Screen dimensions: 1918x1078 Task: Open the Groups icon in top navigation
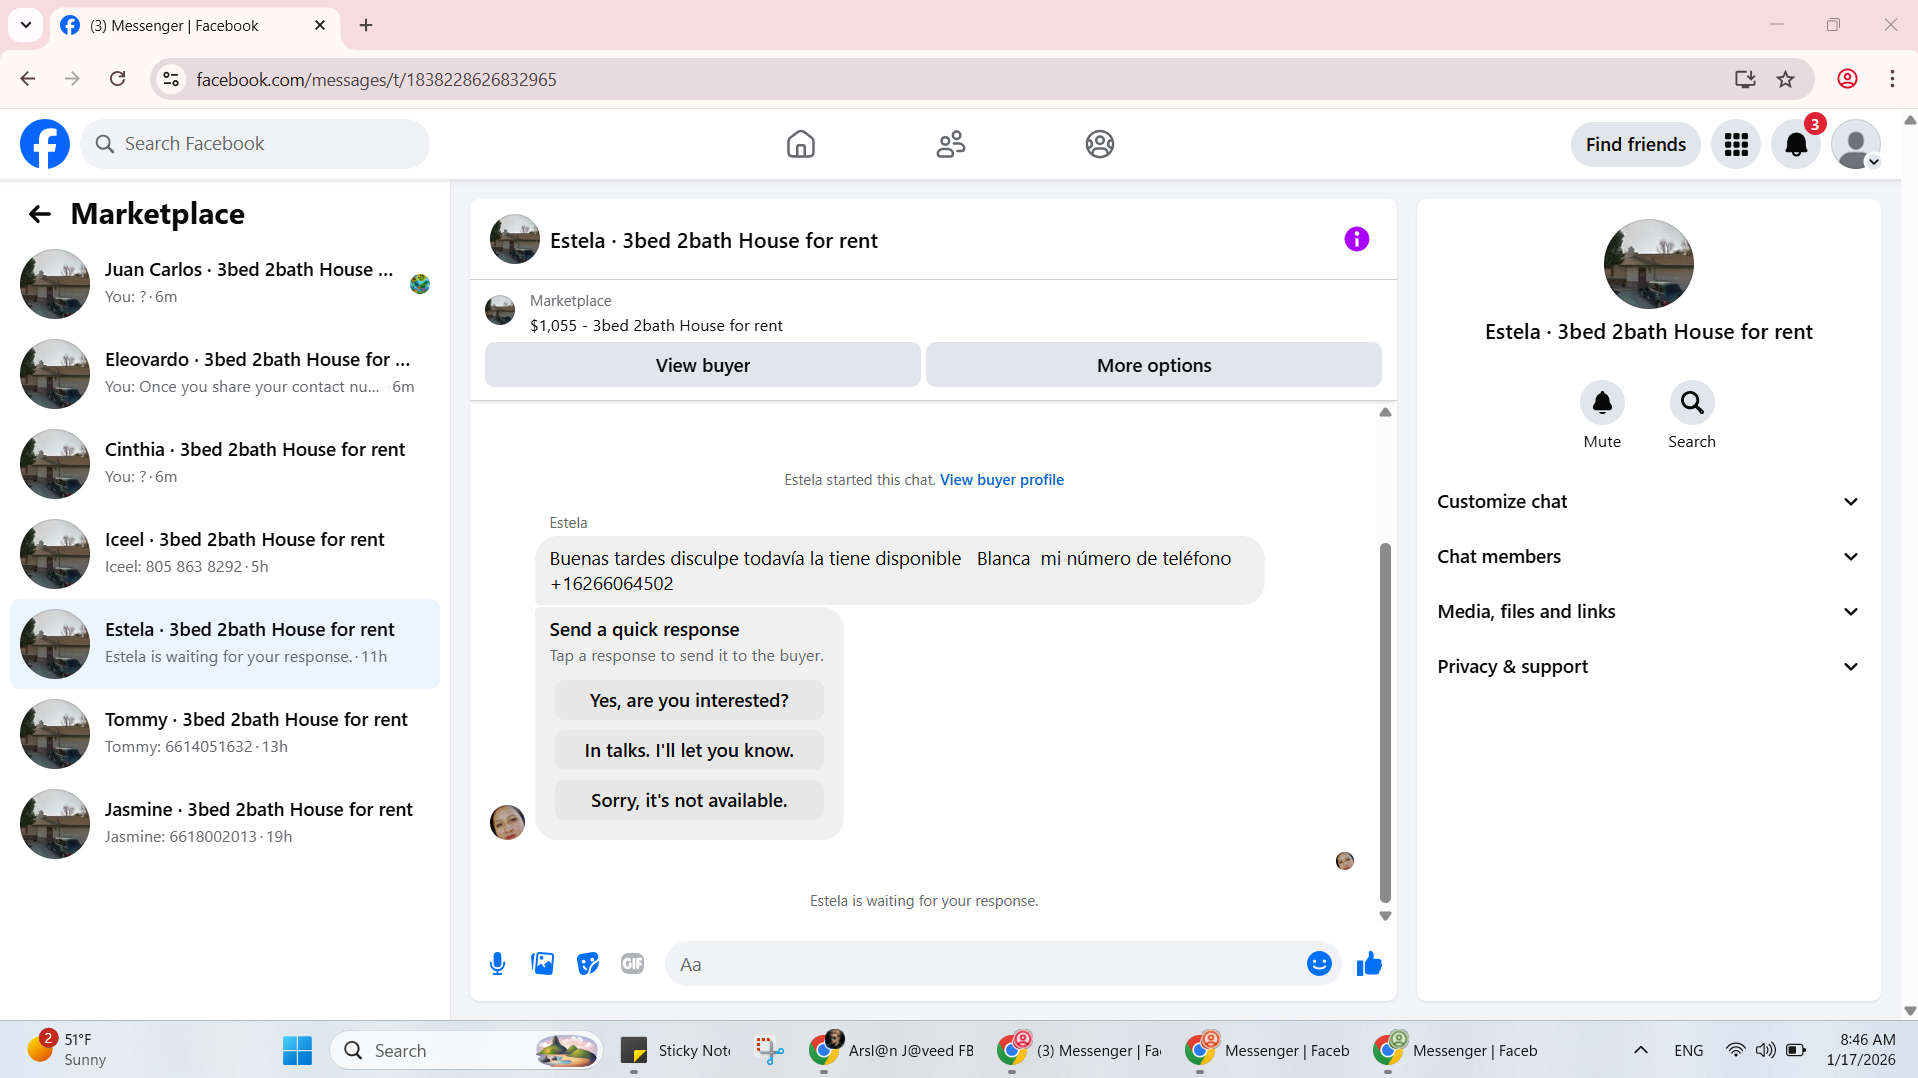pos(1100,144)
